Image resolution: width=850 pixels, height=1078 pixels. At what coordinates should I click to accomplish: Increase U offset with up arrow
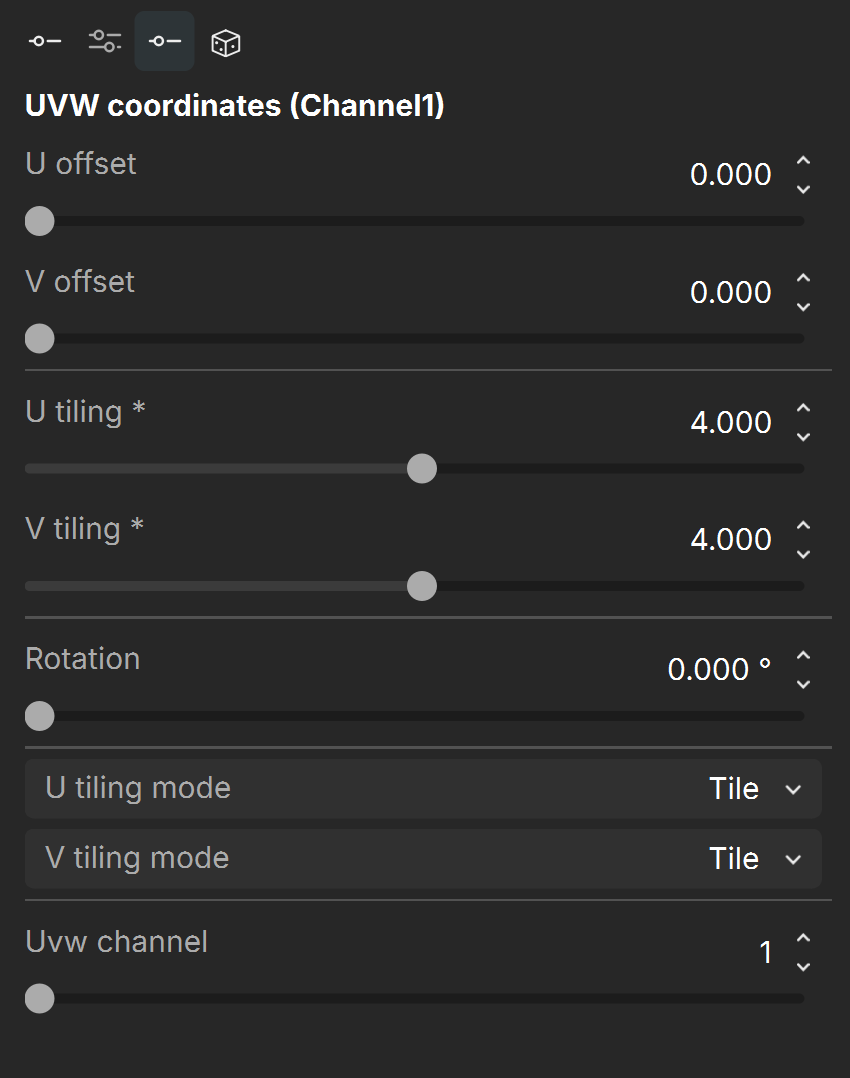click(x=803, y=160)
